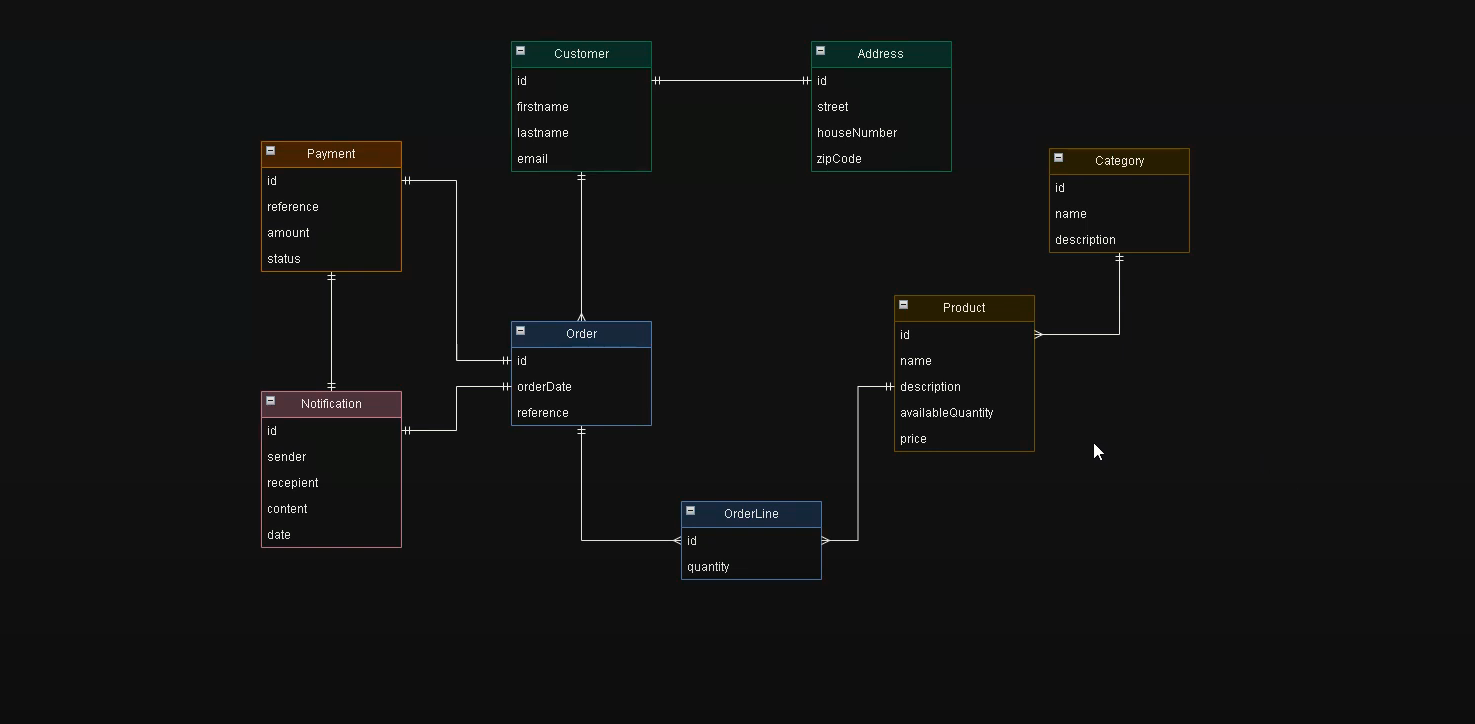Collapse the Payment table

pyautogui.click(x=270, y=151)
